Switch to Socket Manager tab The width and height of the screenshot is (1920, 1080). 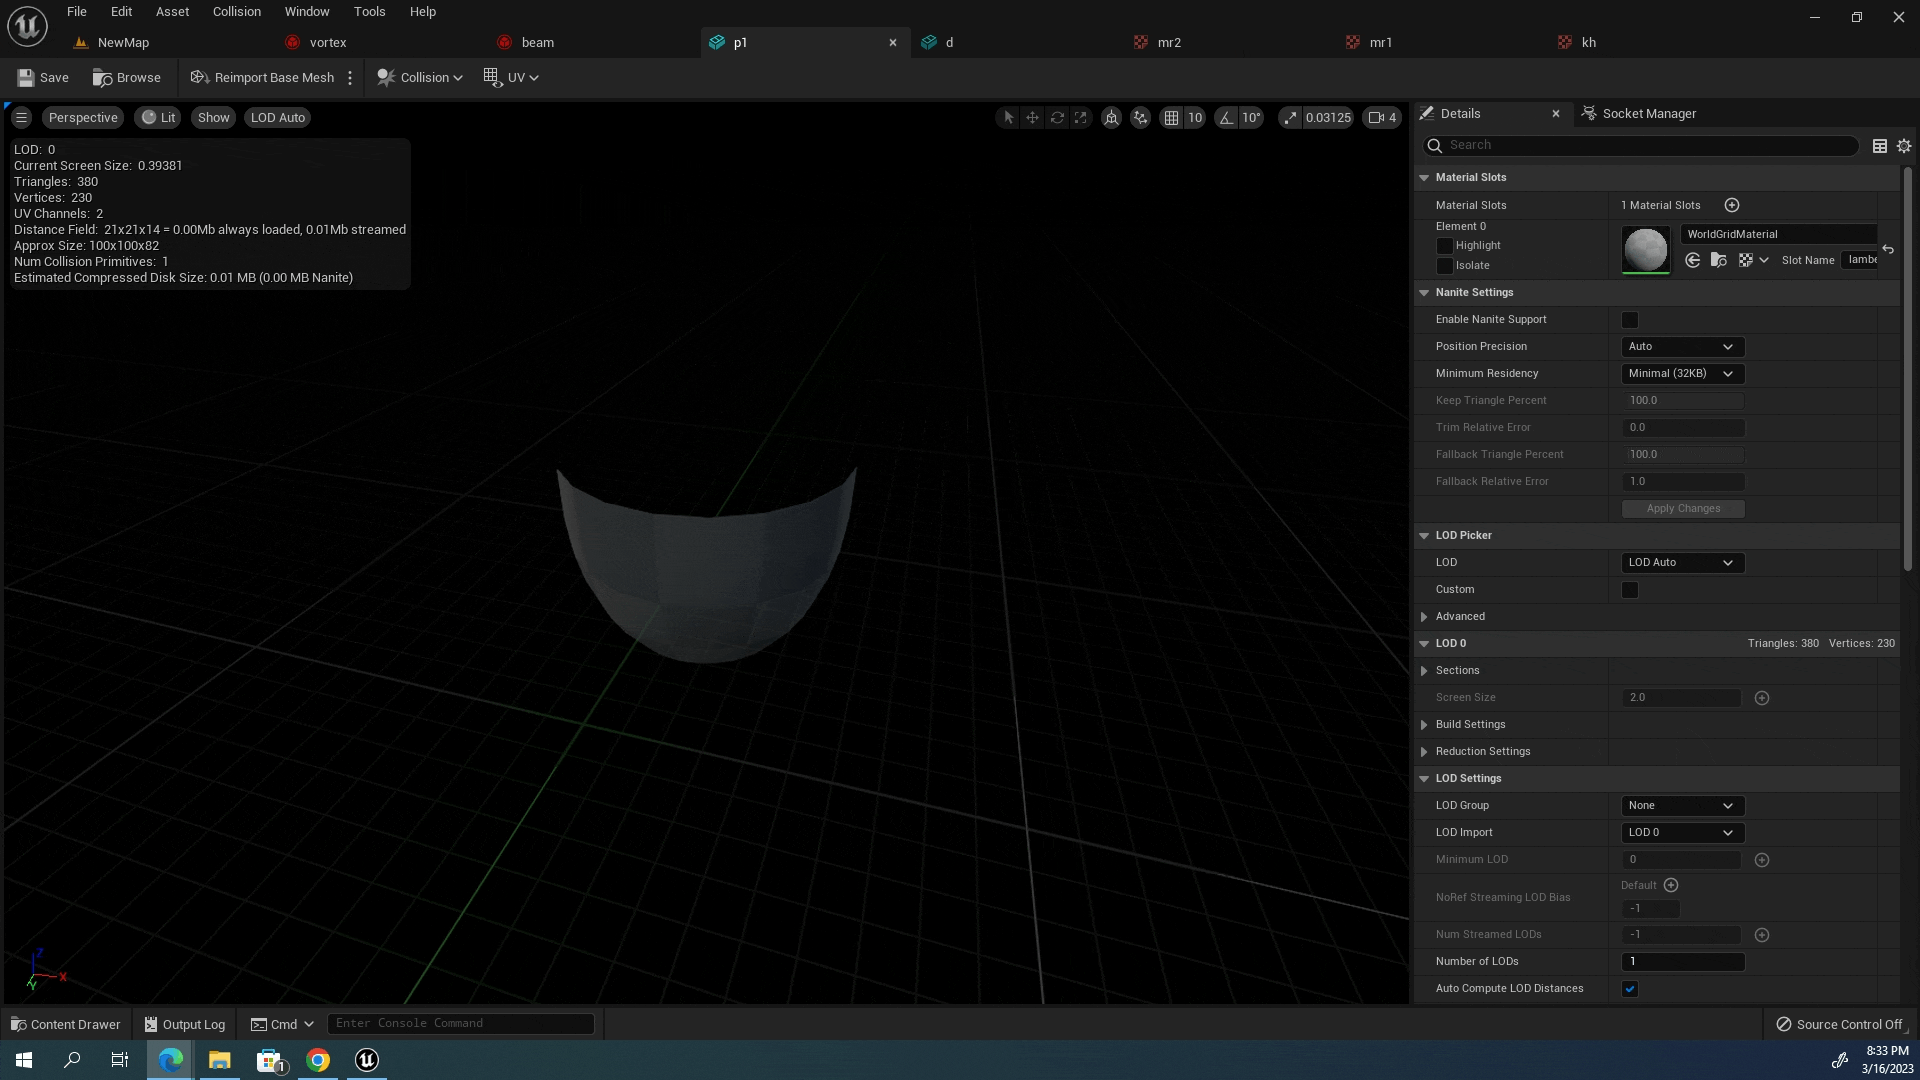coord(1639,114)
